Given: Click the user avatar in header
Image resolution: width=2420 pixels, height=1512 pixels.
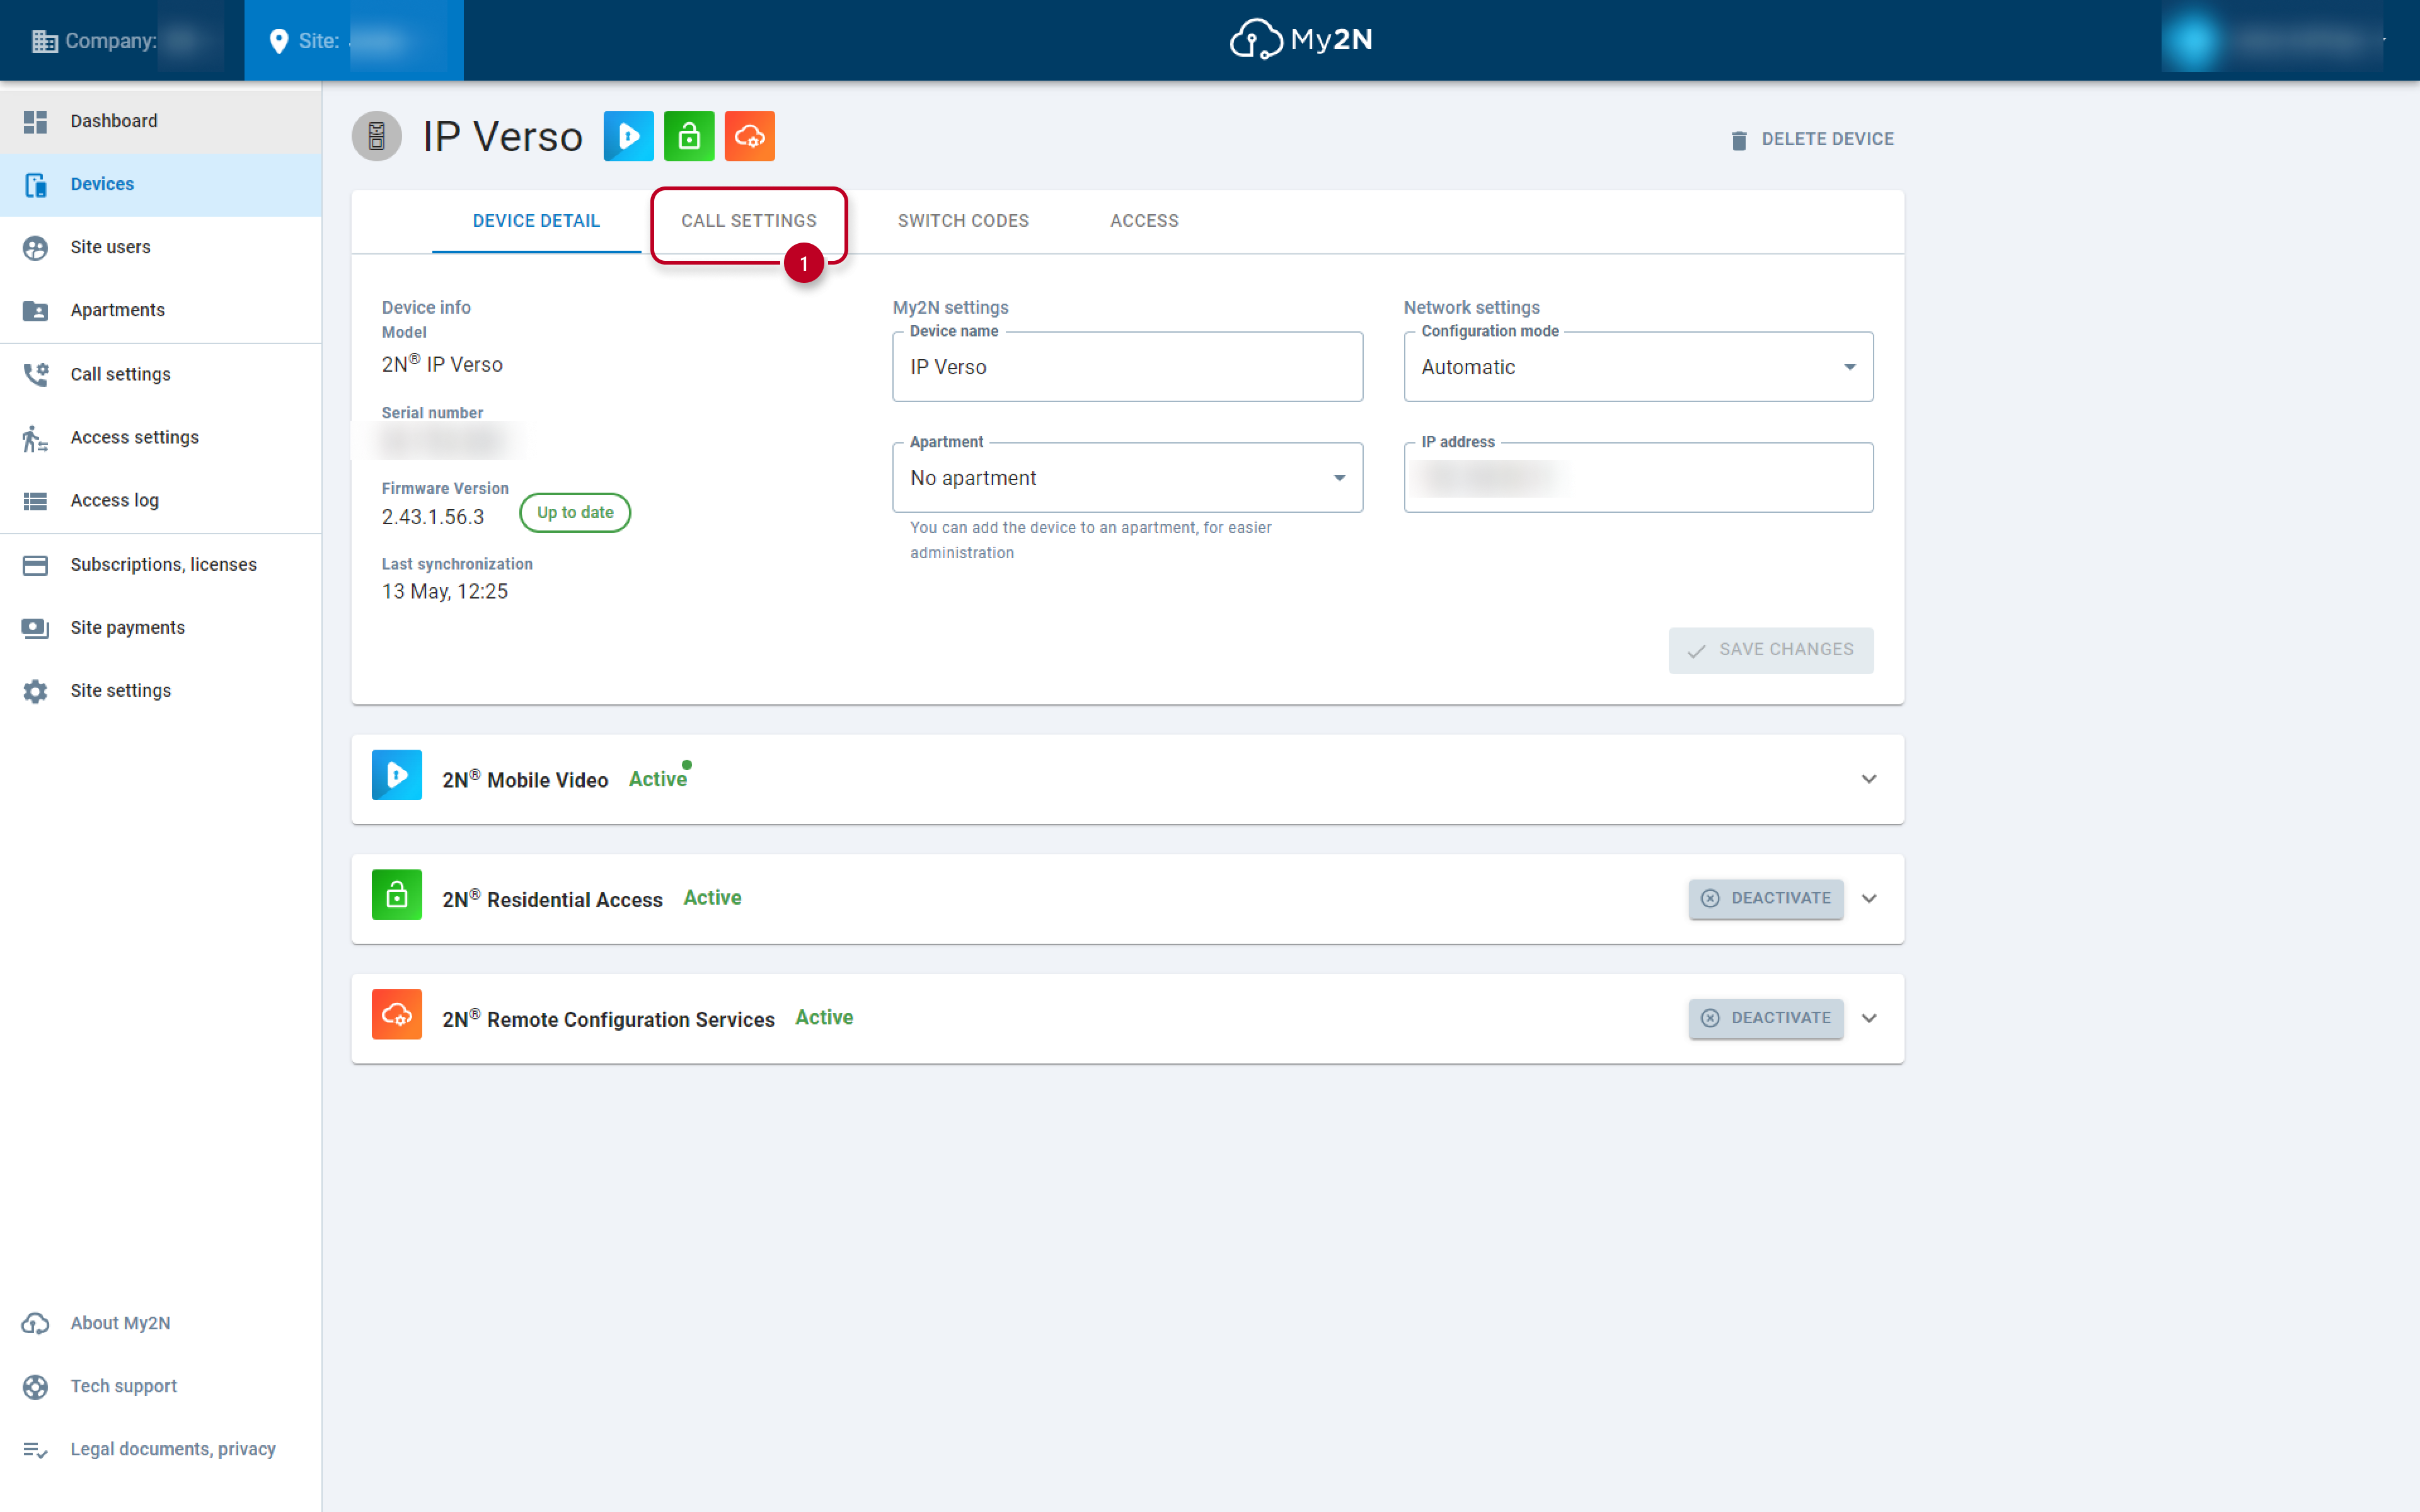Looking at the screenshot, I should [2193, 40].
